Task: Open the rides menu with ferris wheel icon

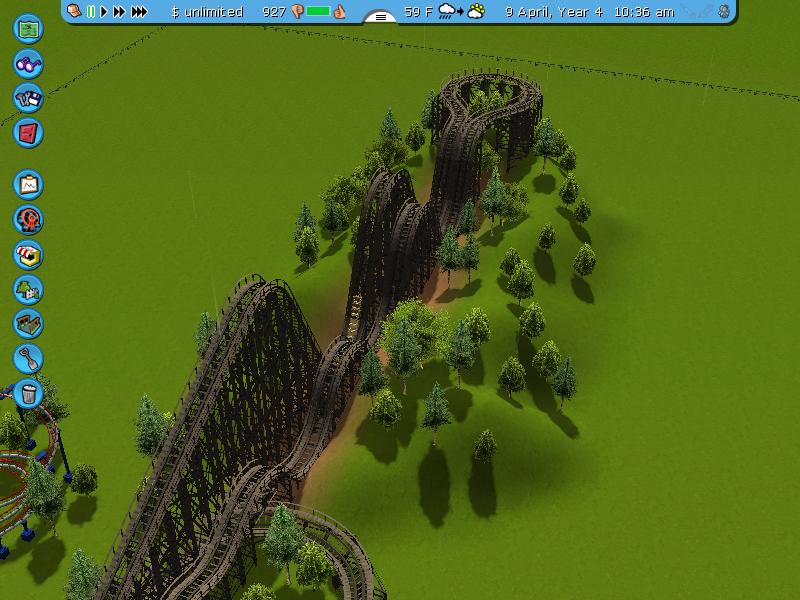Action: (28, 219)
